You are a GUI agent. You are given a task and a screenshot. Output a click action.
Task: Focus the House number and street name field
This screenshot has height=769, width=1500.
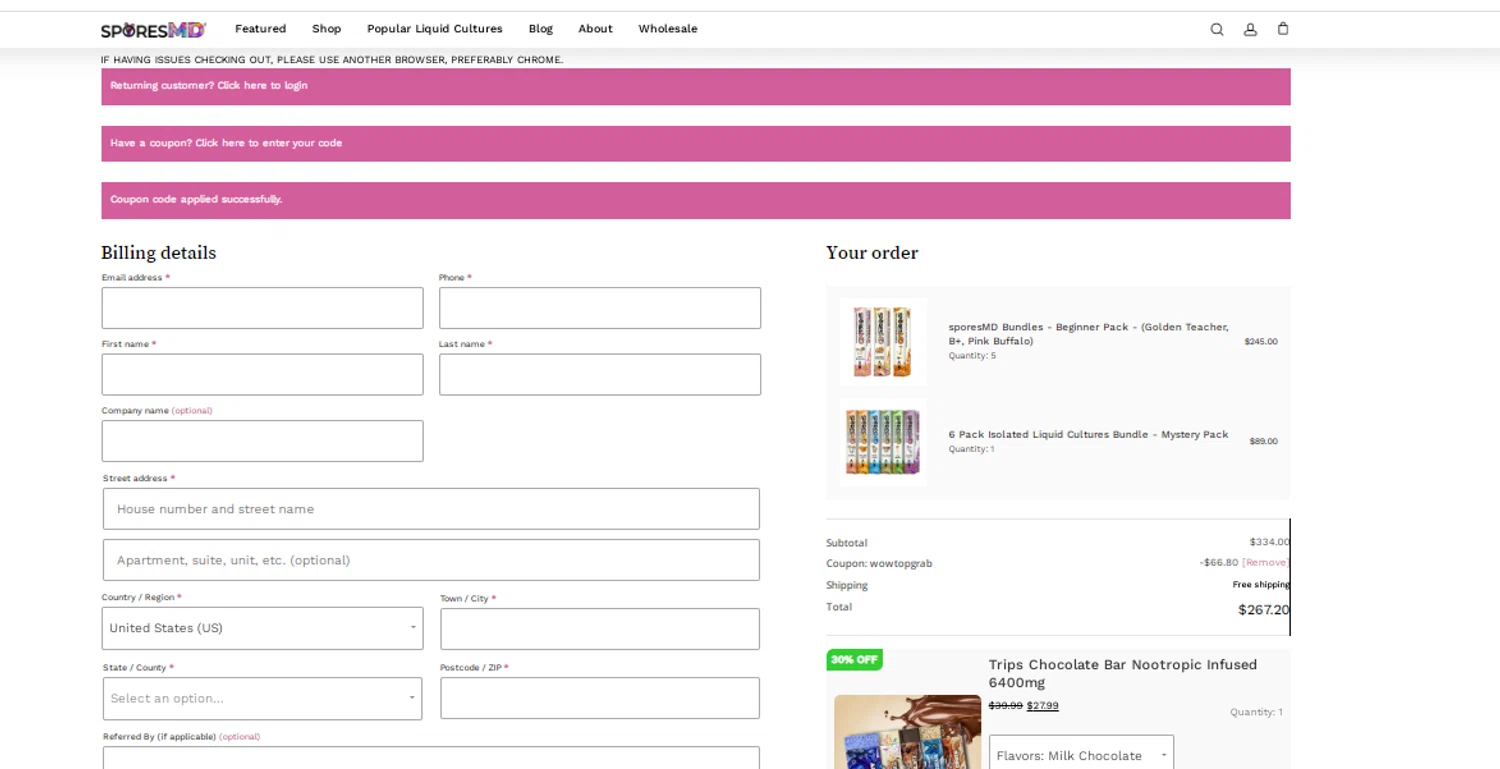431,509
